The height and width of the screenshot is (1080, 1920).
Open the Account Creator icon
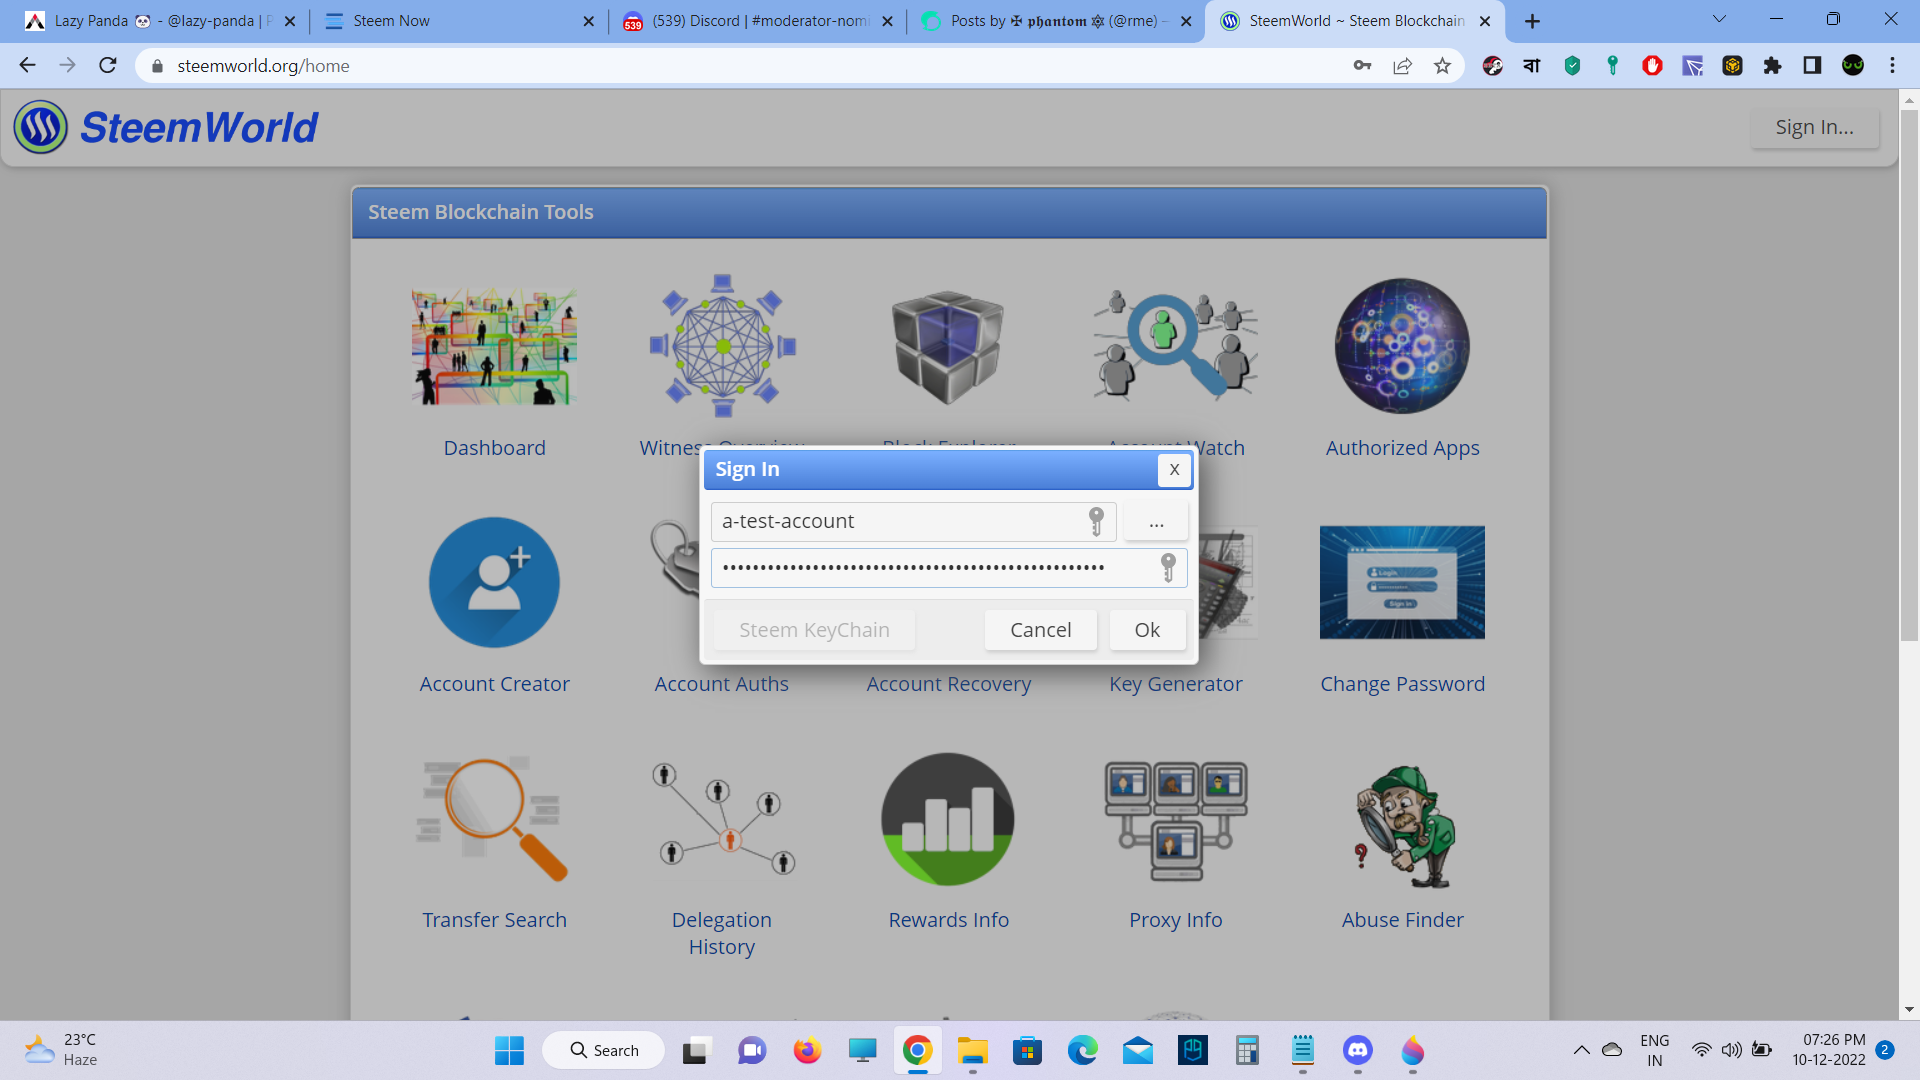click(494, 582)
